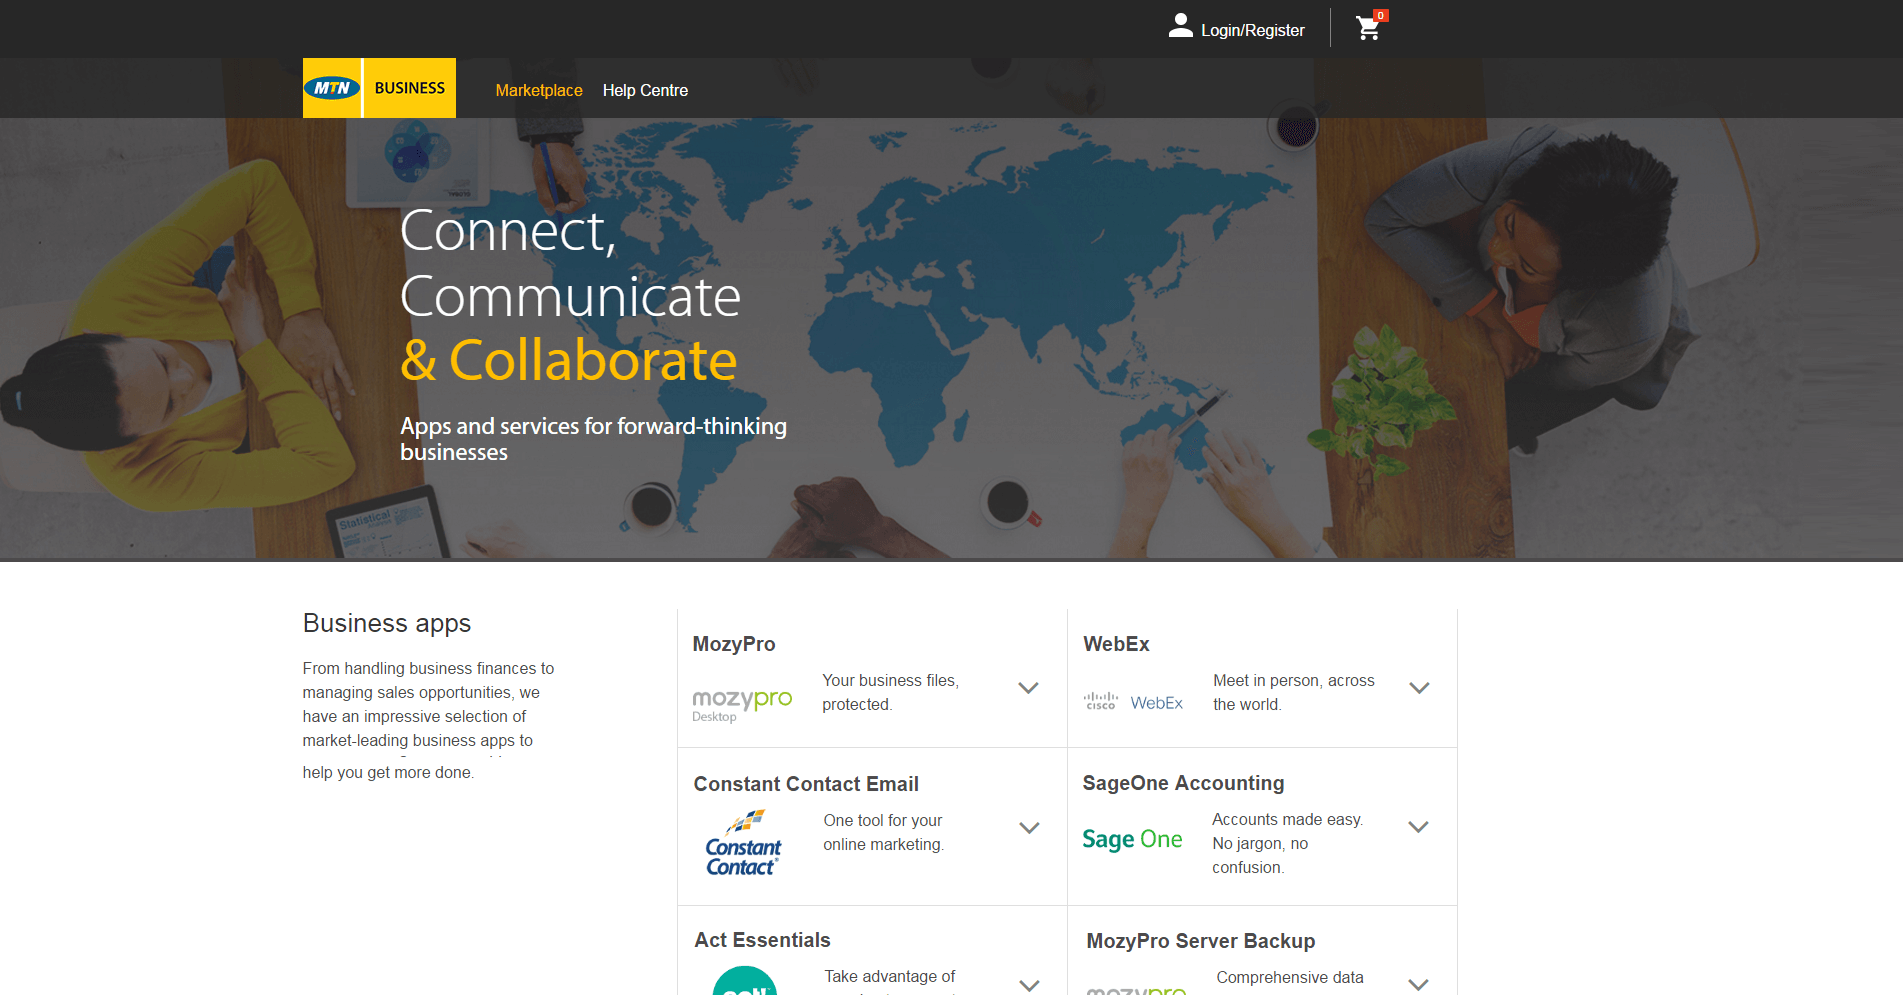
Task: Open the Help Centre menu item
Action: pyautogui.click(x=645, y=90)
